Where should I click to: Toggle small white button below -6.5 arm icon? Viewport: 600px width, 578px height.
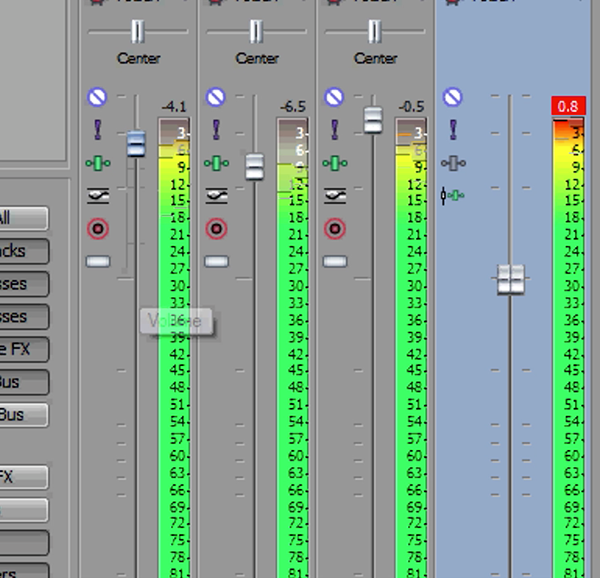point(217,262)
